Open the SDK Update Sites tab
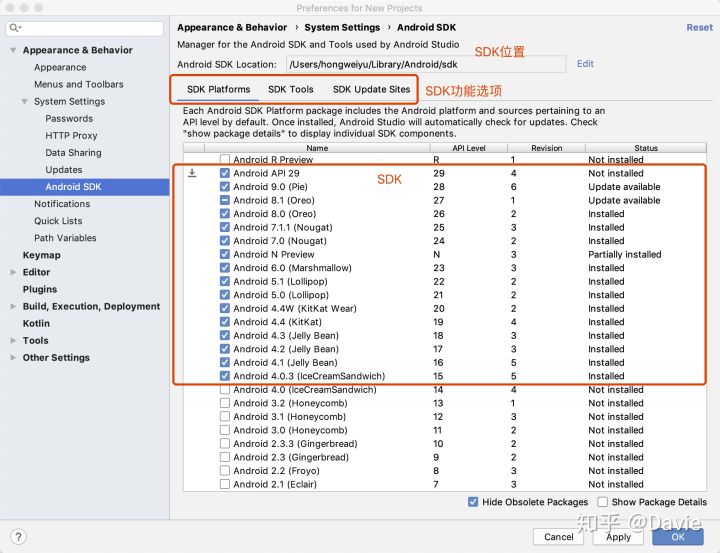Image resolution: width=720 pixels, height=553 pixels. 371,89
